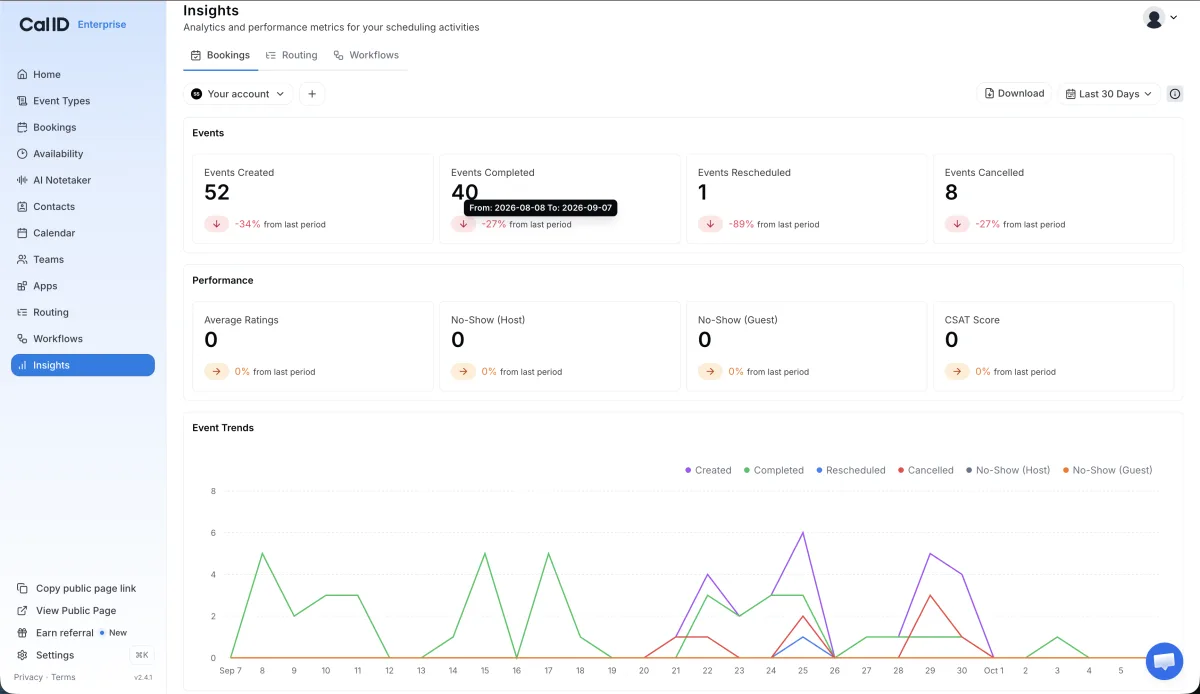
Task: Click the Teams sidebar icon
Action: click(x=22, y=259)
